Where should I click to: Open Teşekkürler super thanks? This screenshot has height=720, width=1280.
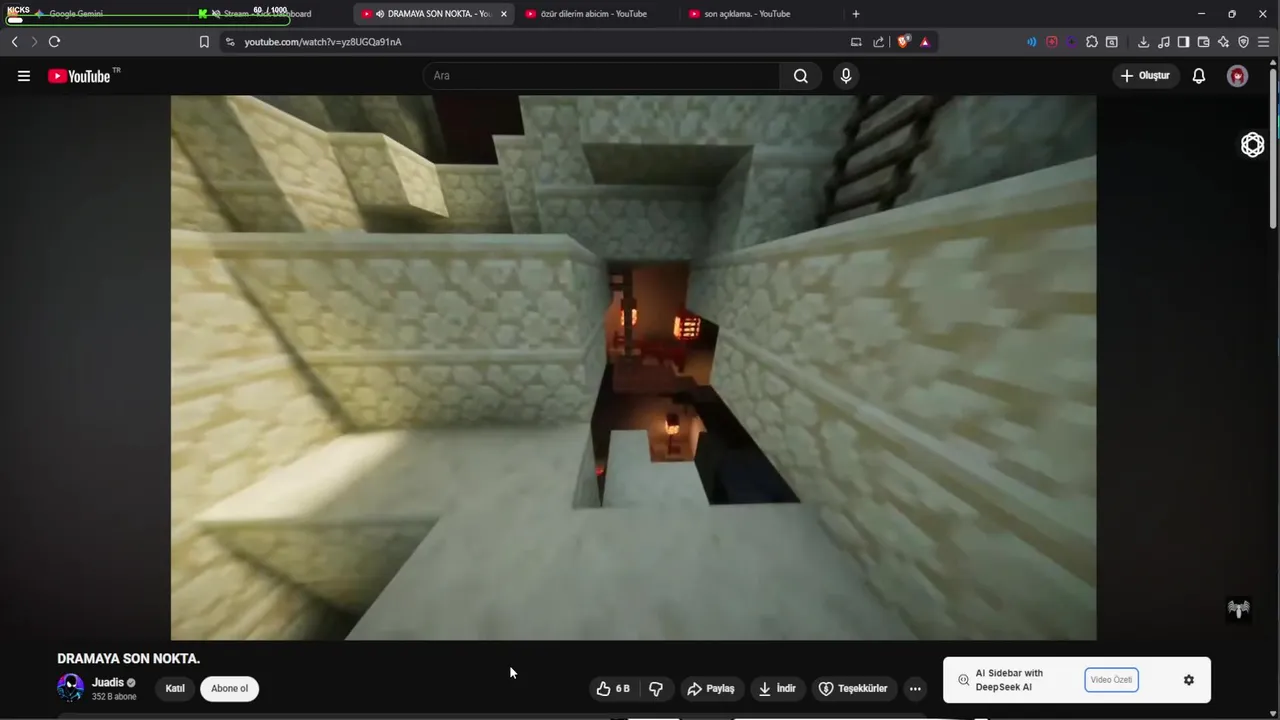(x=853, y=688)
